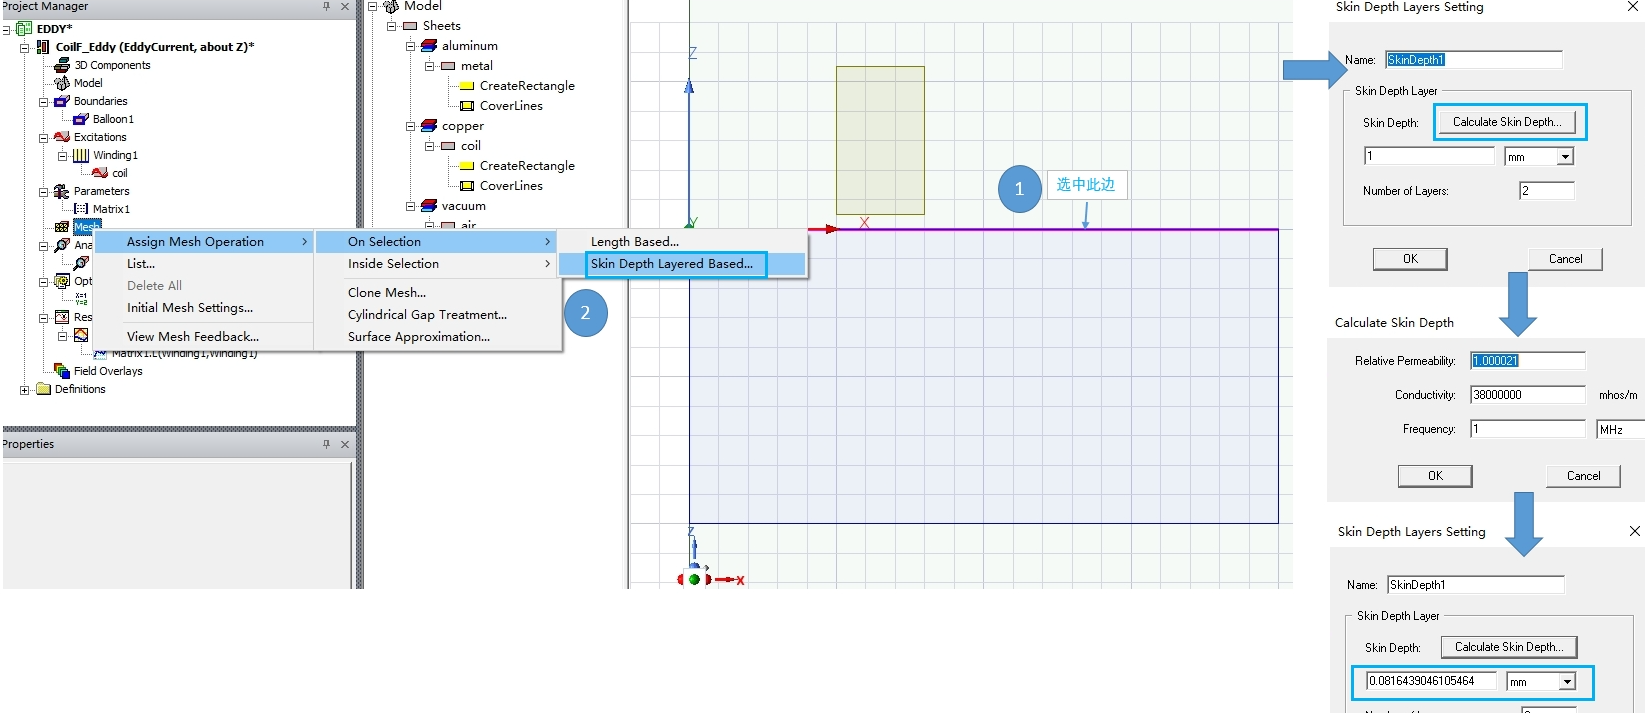Select the EDDY project icon
The image size is (1645, 713).
pos(24,29)
